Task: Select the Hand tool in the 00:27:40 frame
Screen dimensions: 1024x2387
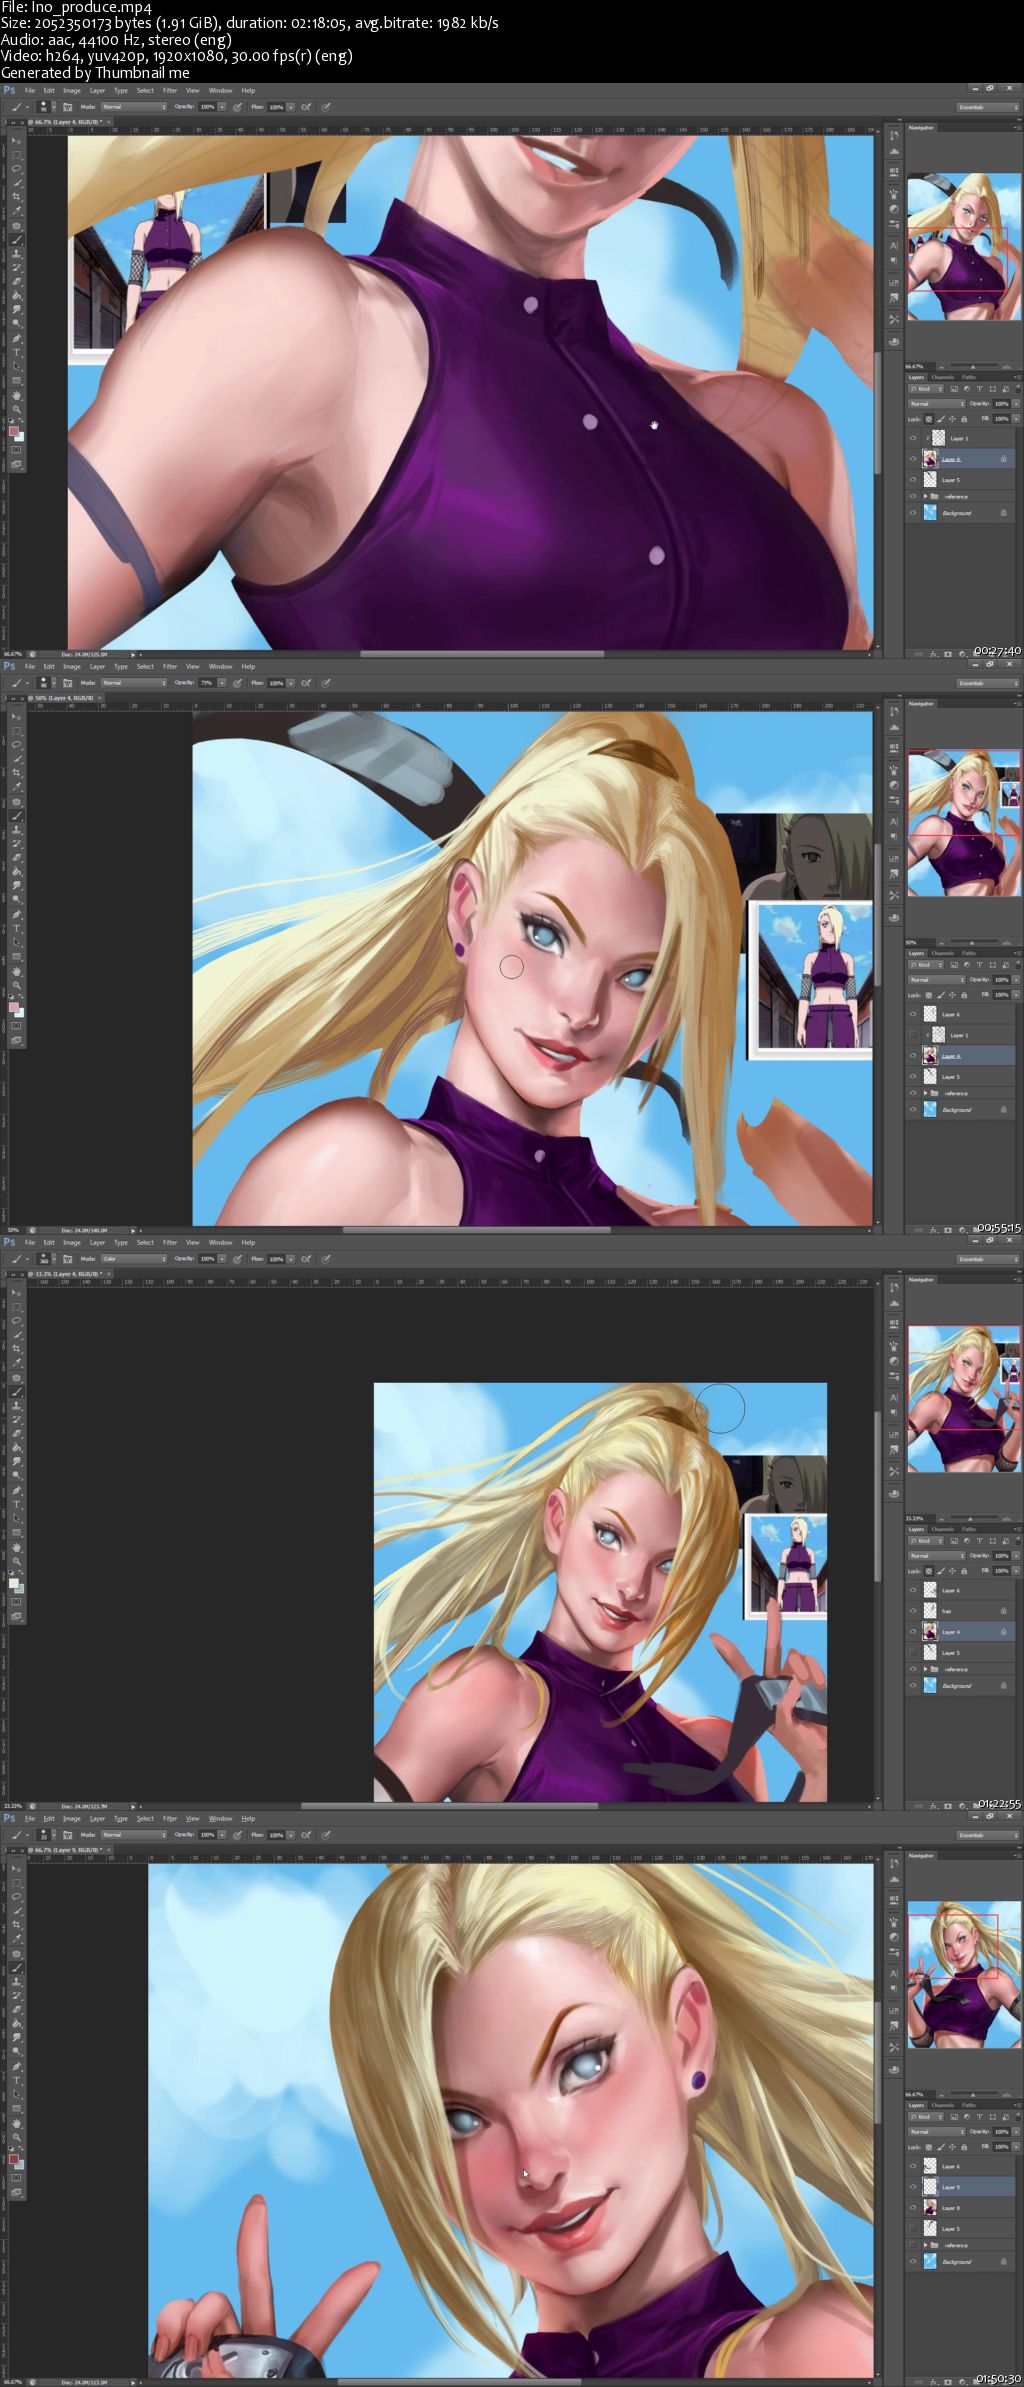Action: (17, 395)
